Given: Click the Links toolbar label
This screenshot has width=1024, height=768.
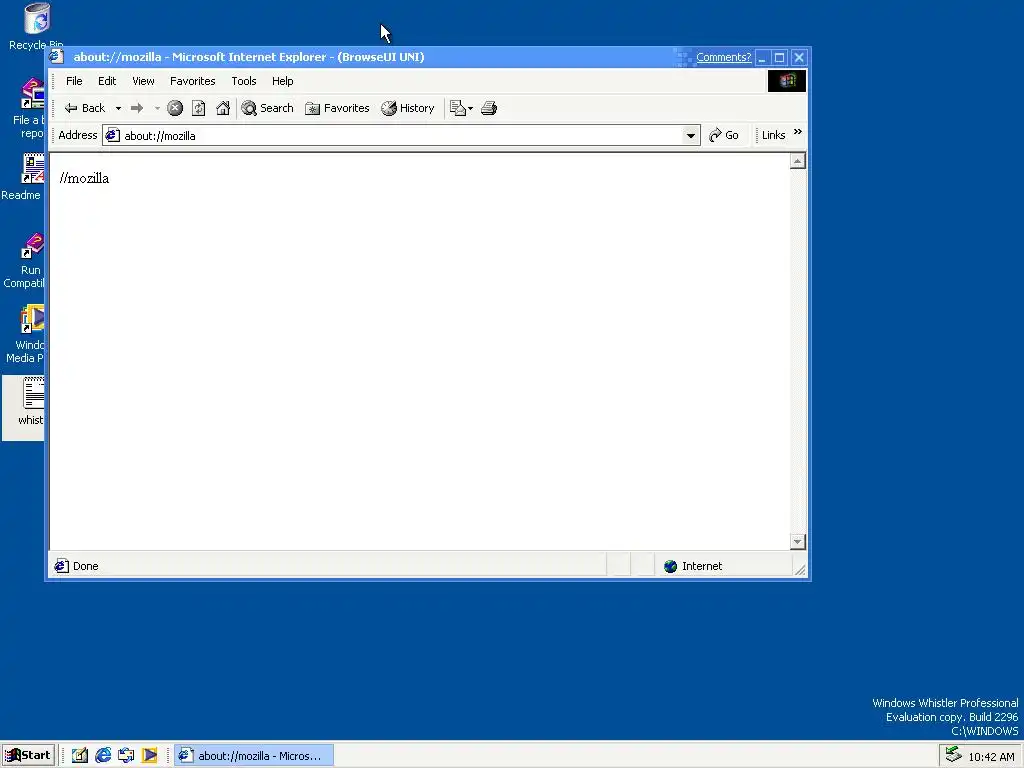Looking at the screenshot, I should pyautogui.click(x=773, y=135).
